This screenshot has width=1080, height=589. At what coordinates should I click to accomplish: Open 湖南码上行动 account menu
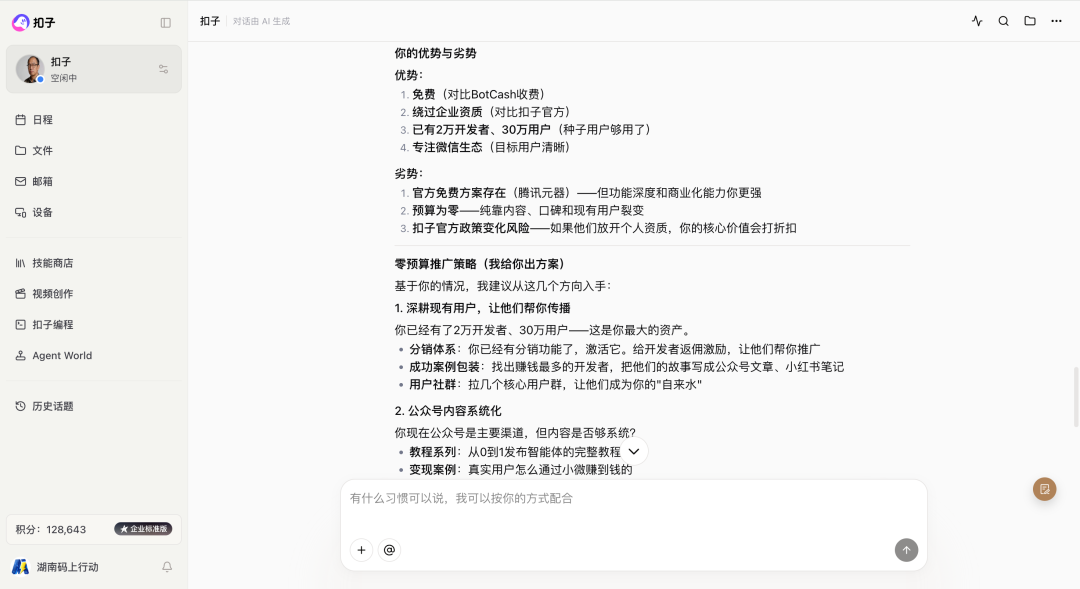68,567
